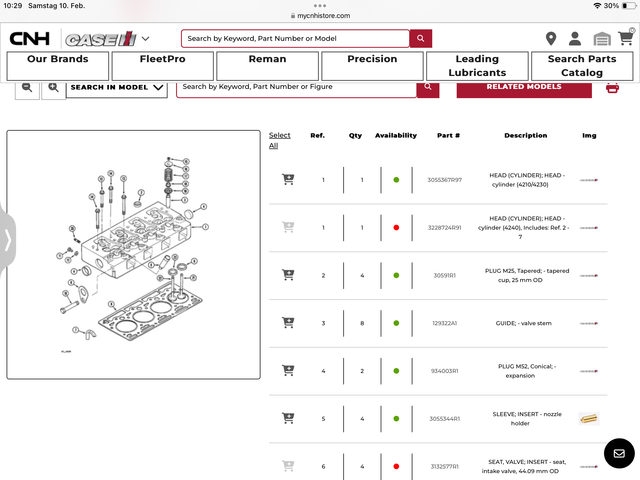Open the Search Parts Catalog menu
The height and width of the screenshot is (480, 640).
click(582, 66)
